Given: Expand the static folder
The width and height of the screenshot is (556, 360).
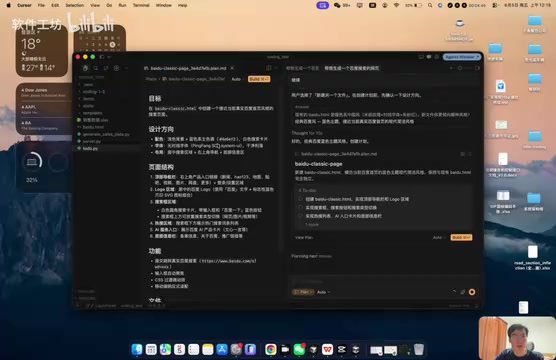Looking at the screenshot, I should point(88,106).
